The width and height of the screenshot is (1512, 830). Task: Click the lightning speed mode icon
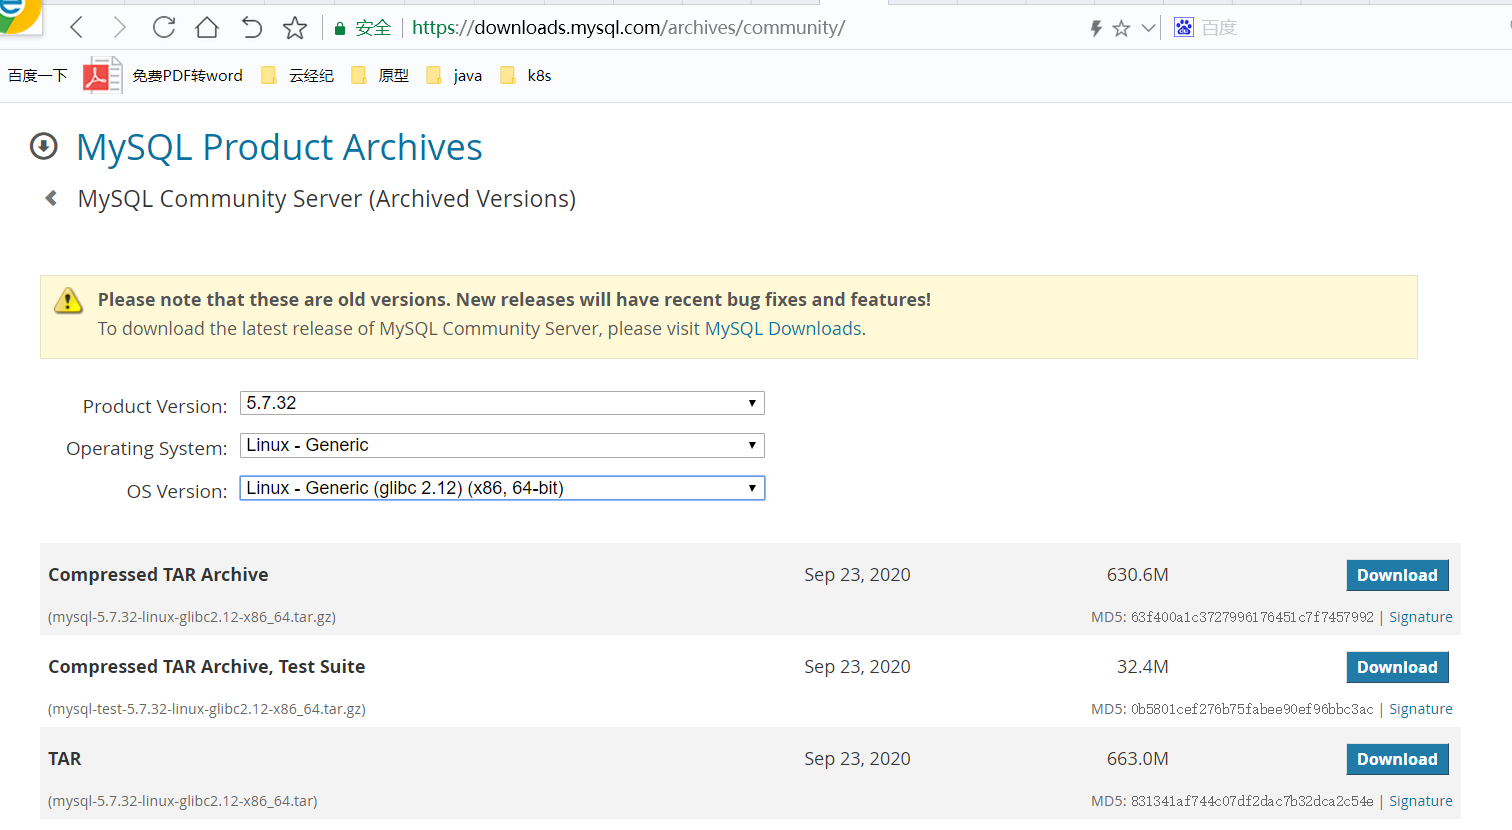tap(1096, 28)
